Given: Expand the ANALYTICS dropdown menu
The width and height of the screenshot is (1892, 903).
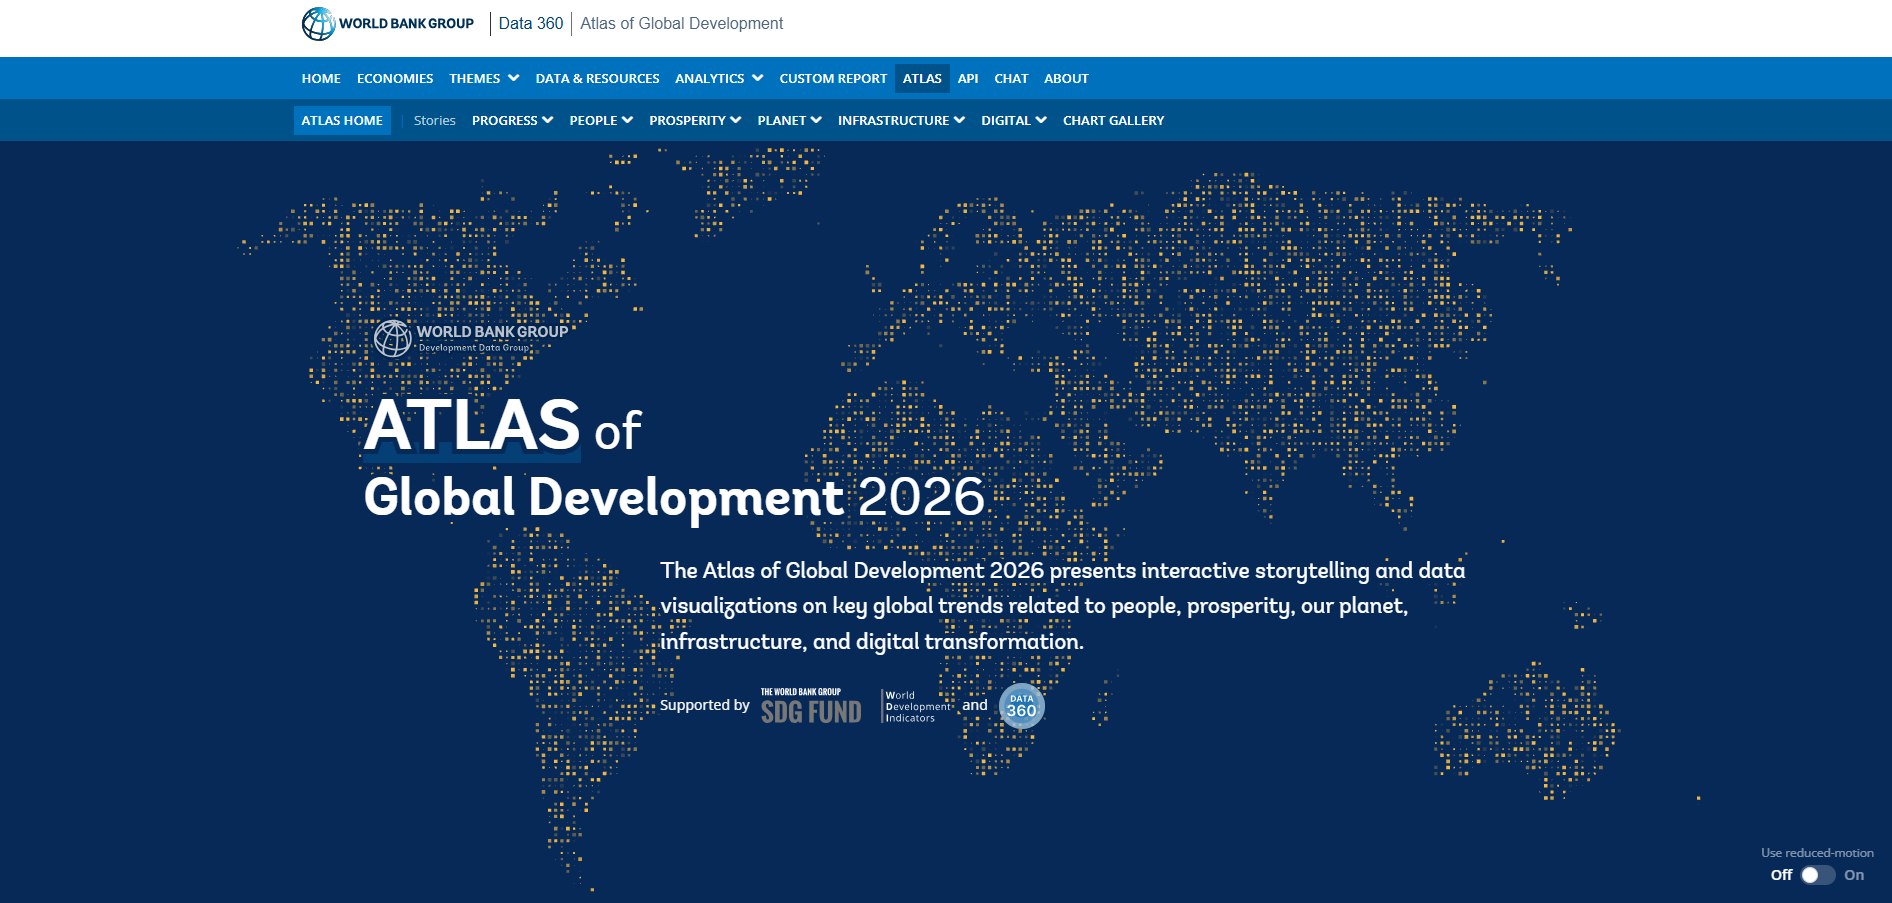Looking at the screenshot, I should click(719, 78).
